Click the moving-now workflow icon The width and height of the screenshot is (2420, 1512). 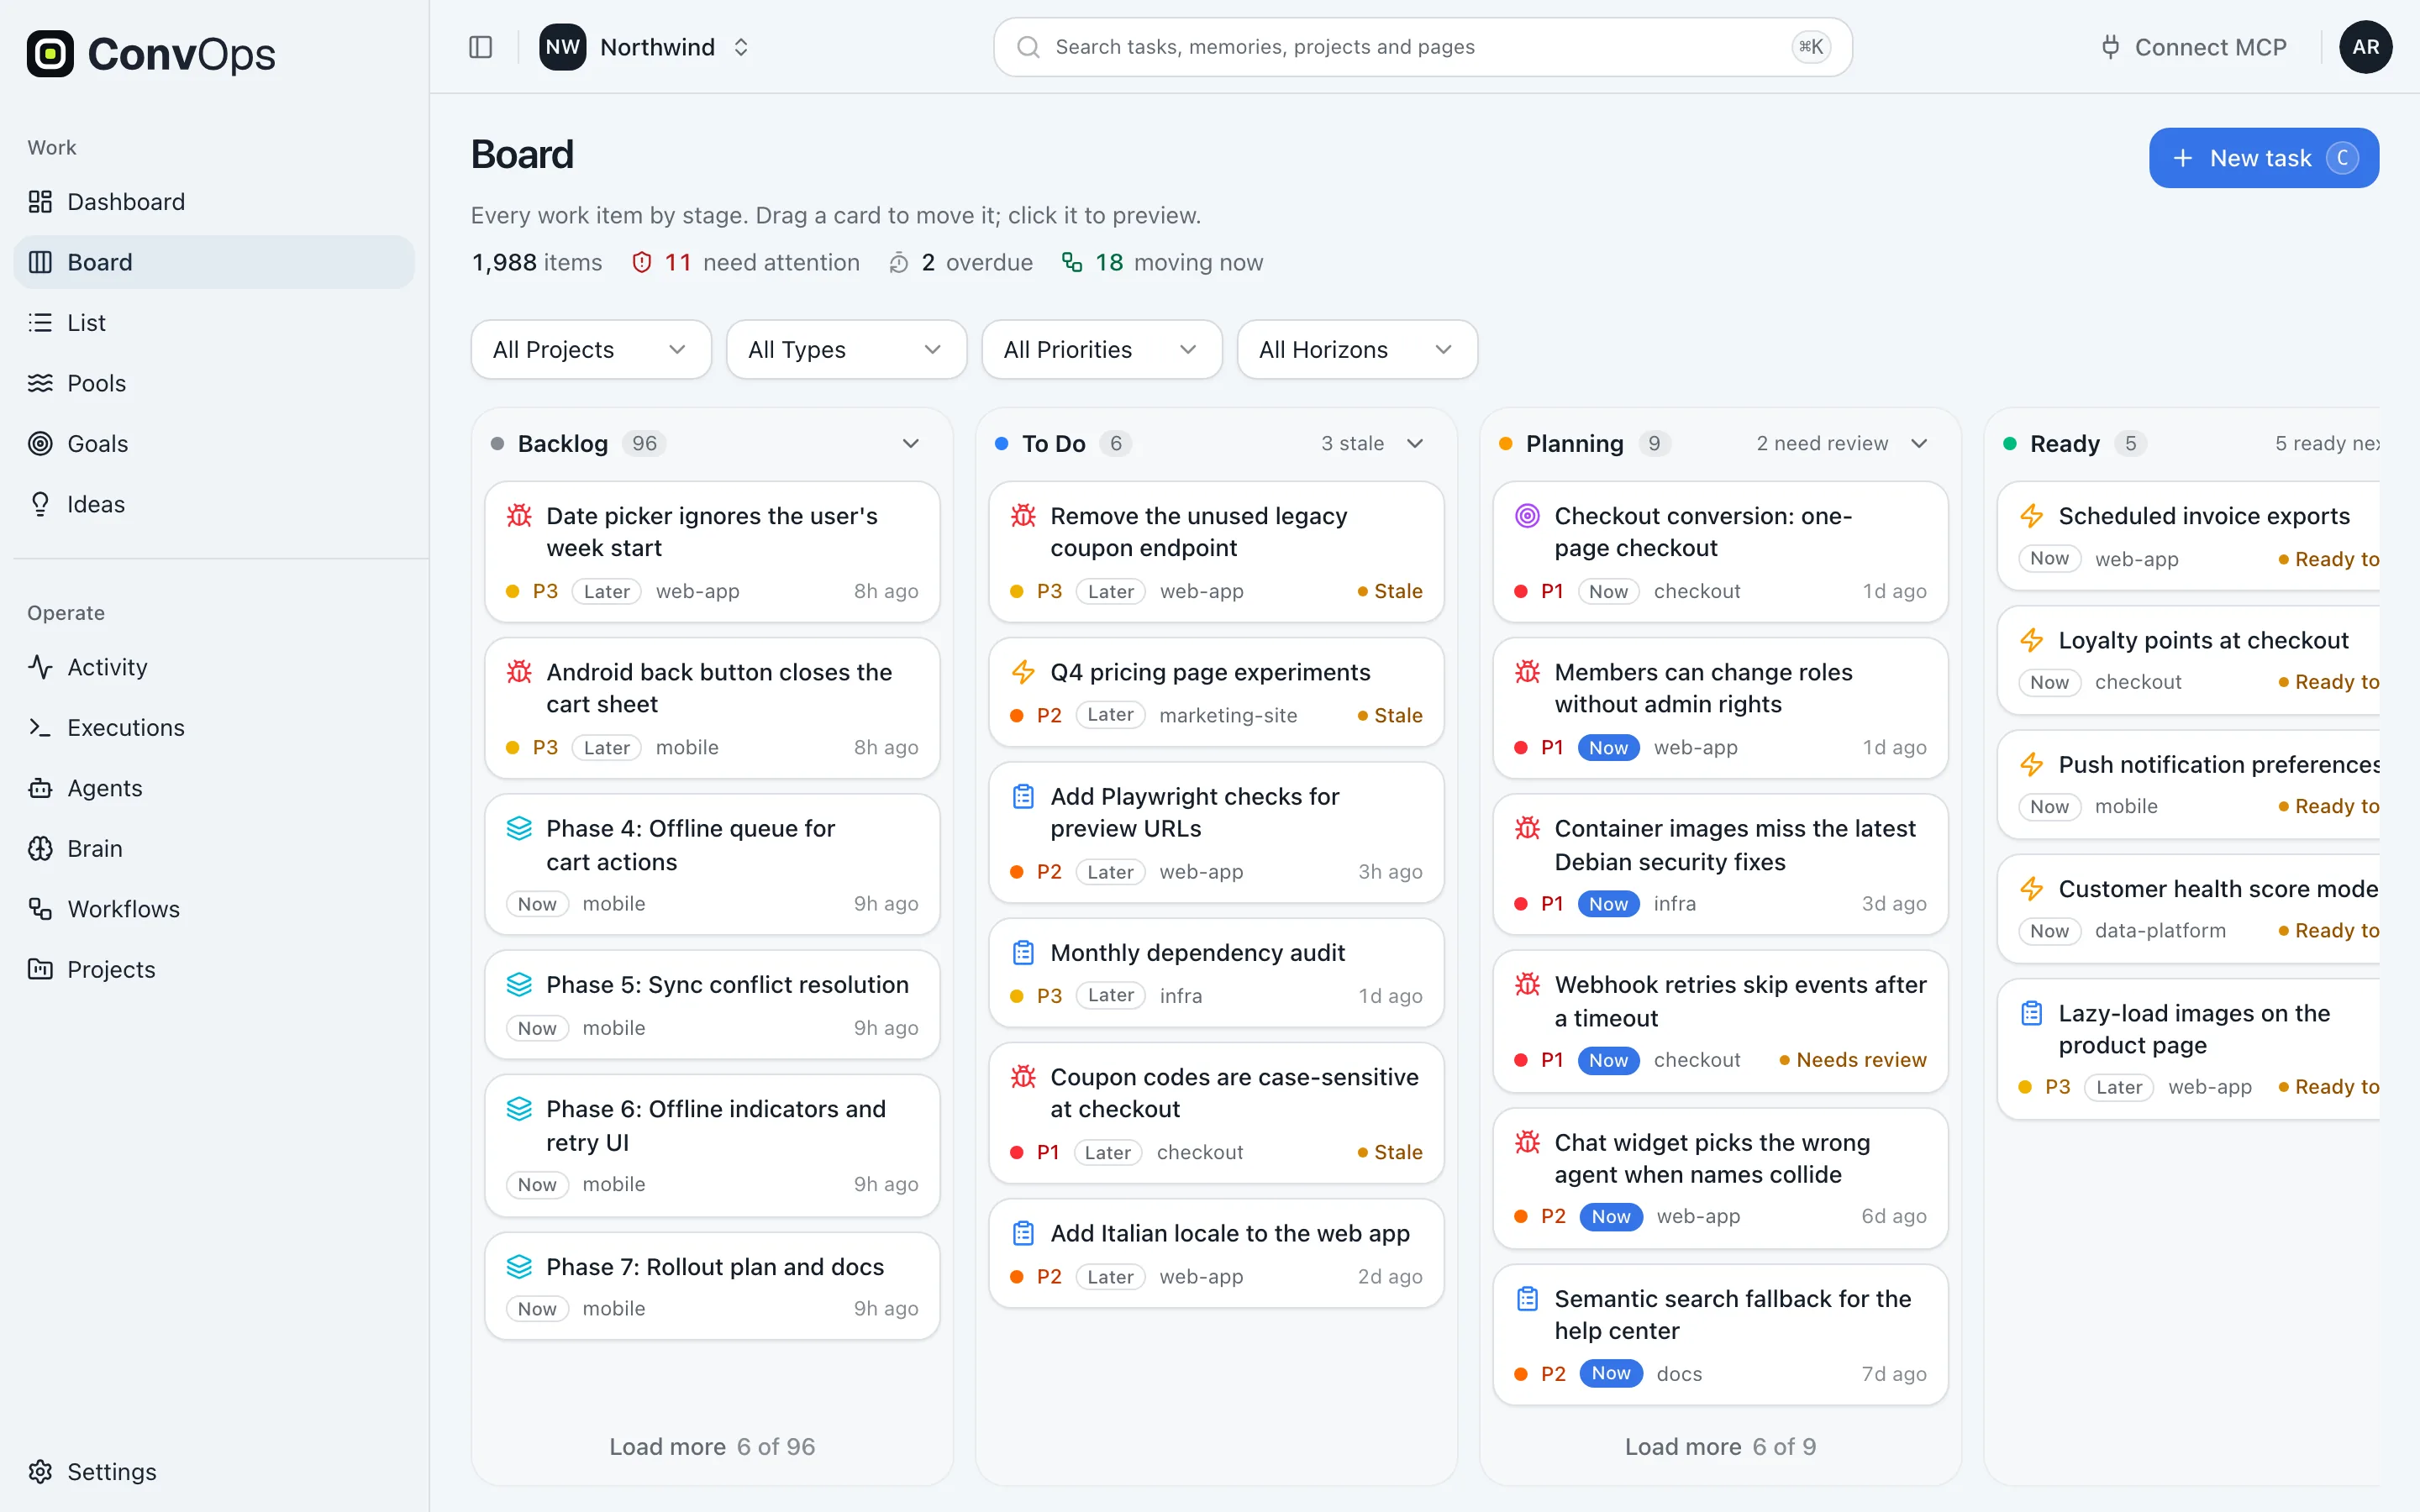tap(1072, 262)
